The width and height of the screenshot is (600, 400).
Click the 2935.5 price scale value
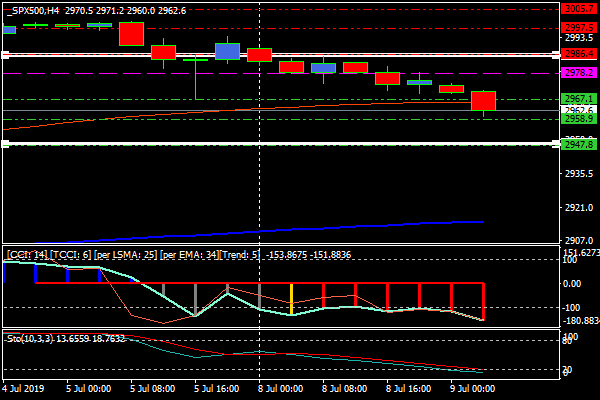579,174
